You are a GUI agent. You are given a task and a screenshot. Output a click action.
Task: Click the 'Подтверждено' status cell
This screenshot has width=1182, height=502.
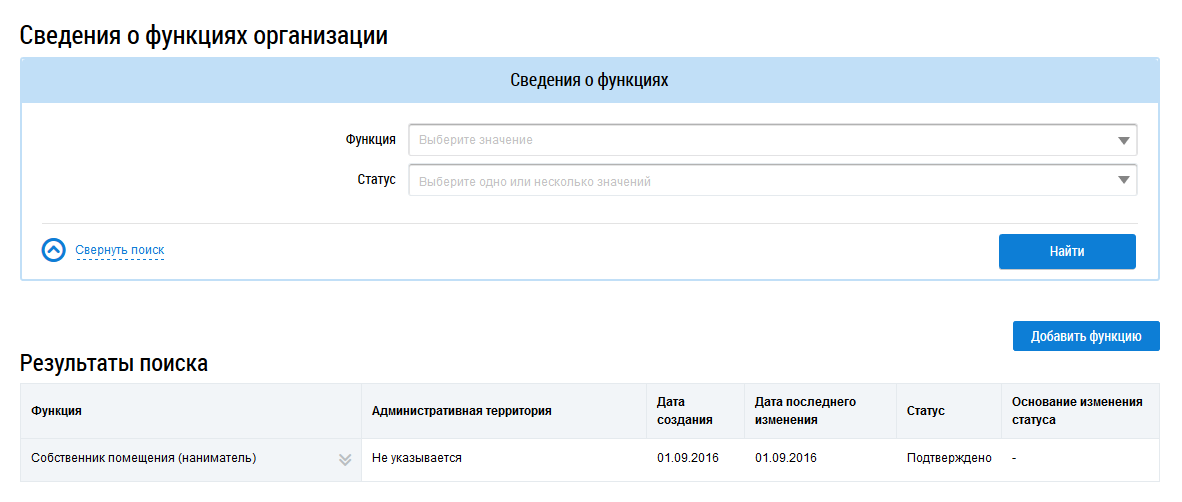coord(948,458)
